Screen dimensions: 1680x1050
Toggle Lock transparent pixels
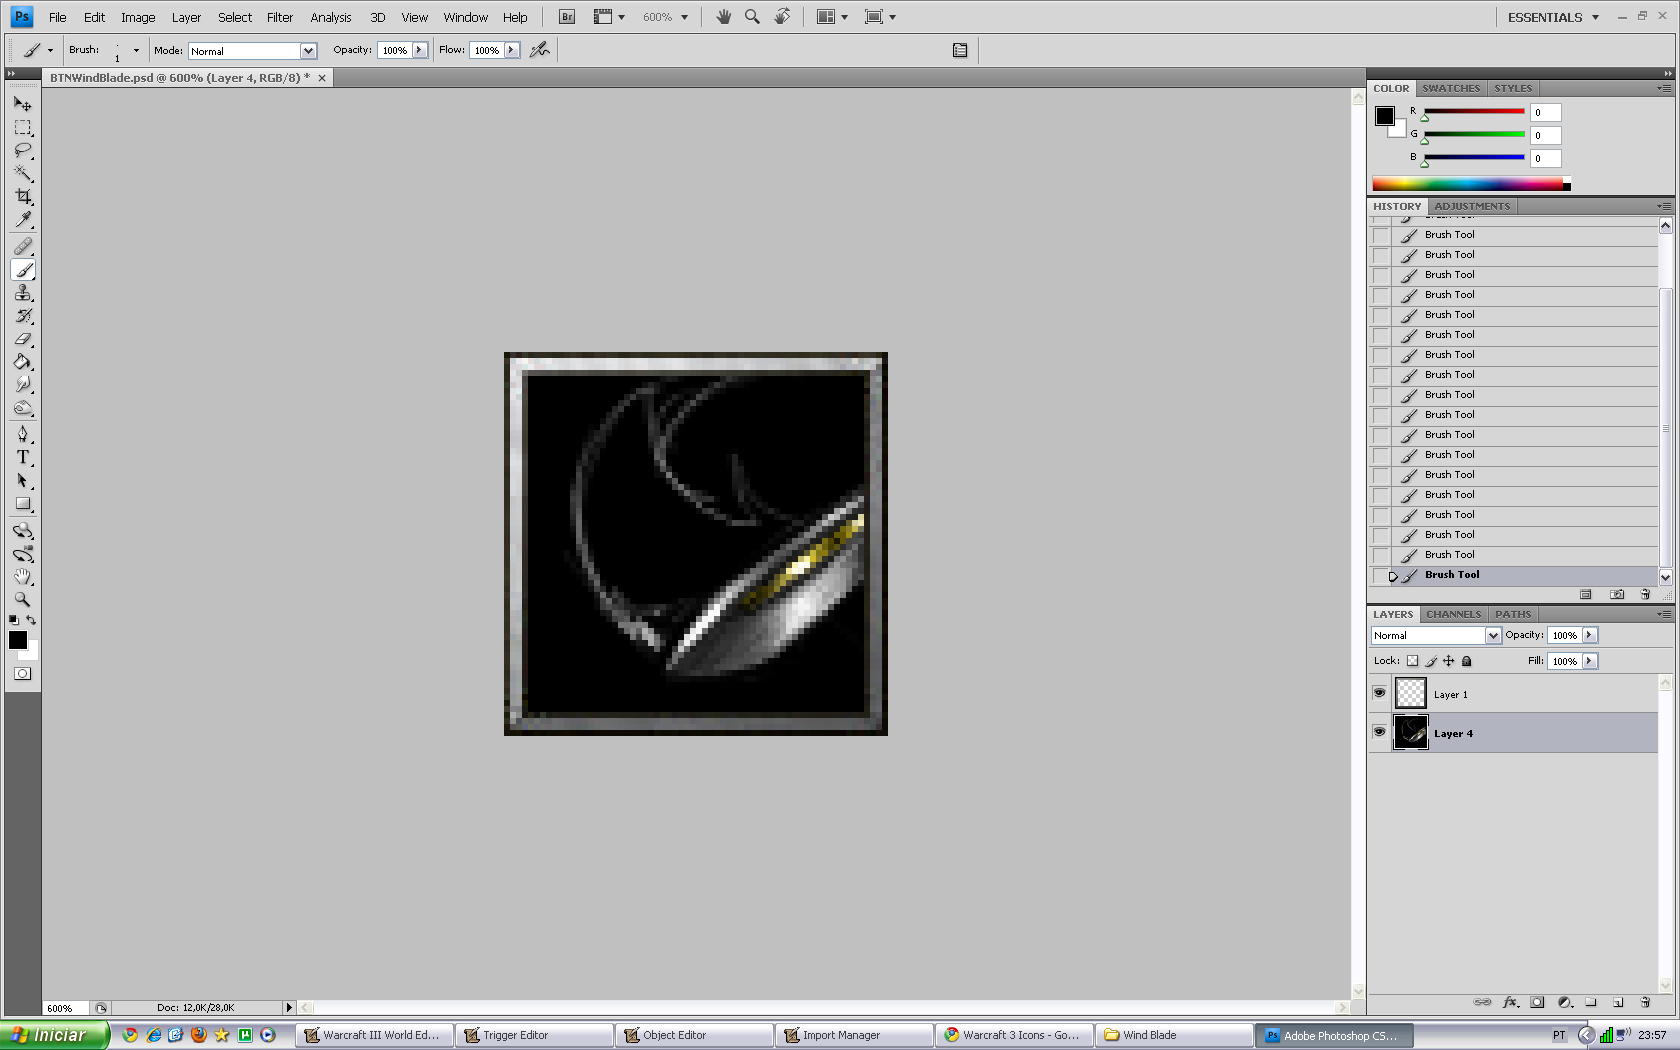pyautogui.click(x=1412, y=661)
